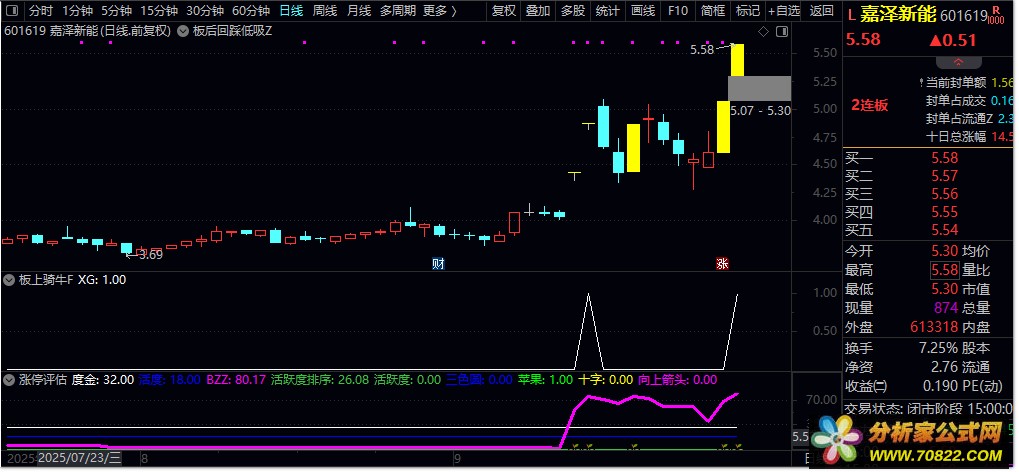Switch to 周线 weekly chart

[x=325, y=11]
